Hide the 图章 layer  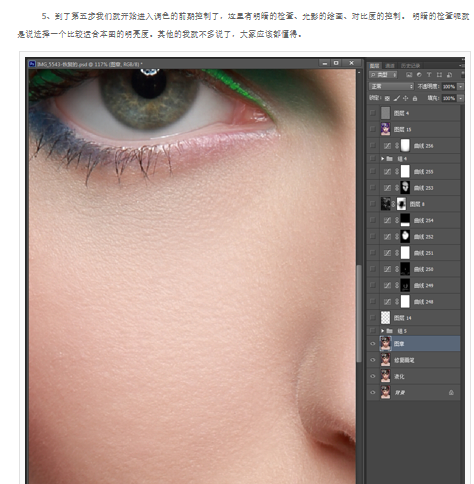coord(373,344)
